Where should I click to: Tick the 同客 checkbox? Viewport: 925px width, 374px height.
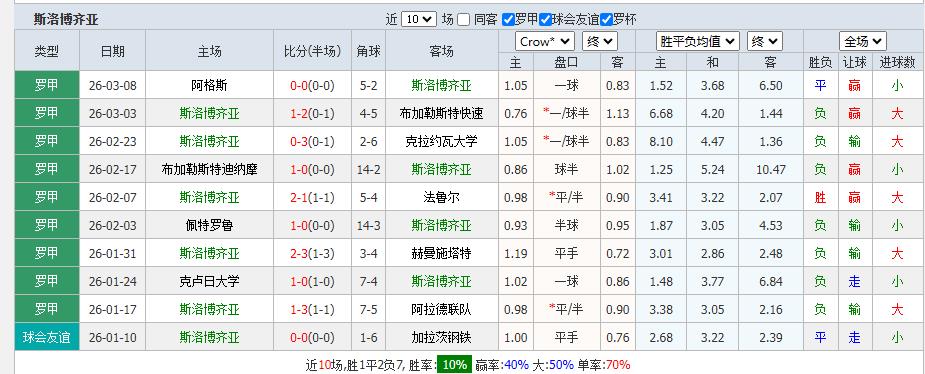pyautogui.click(x=464, y=20)
